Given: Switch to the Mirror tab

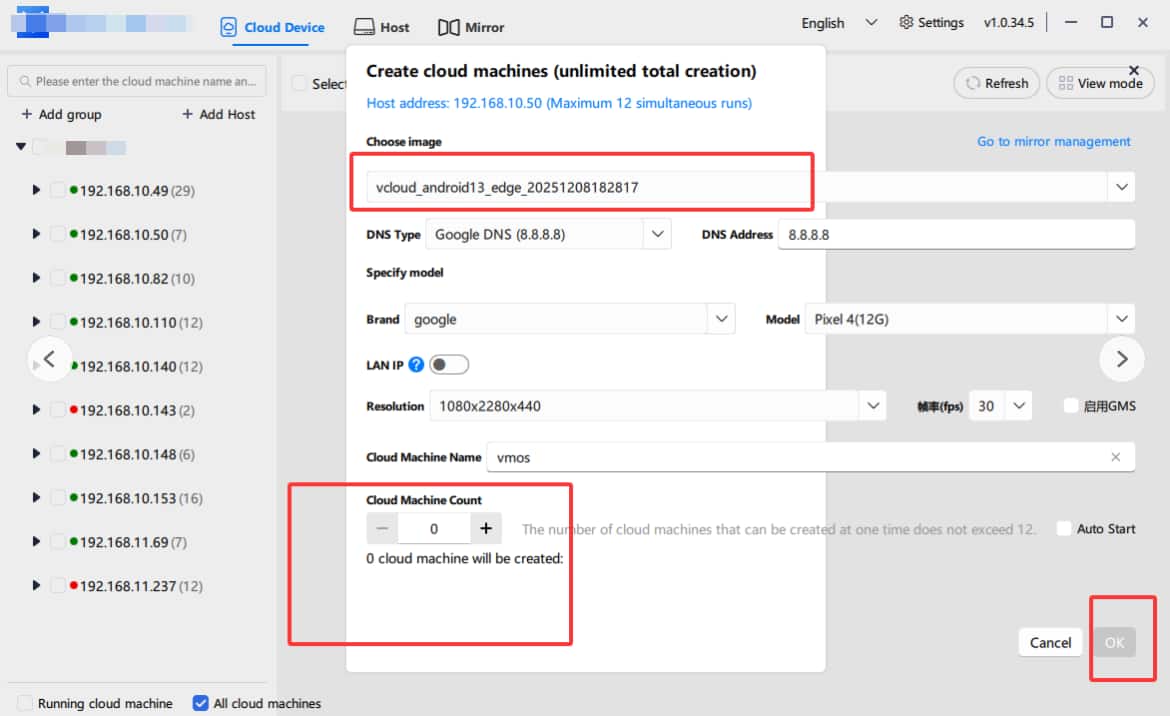Looking at the screenshot, I should (x=471, y=27).
